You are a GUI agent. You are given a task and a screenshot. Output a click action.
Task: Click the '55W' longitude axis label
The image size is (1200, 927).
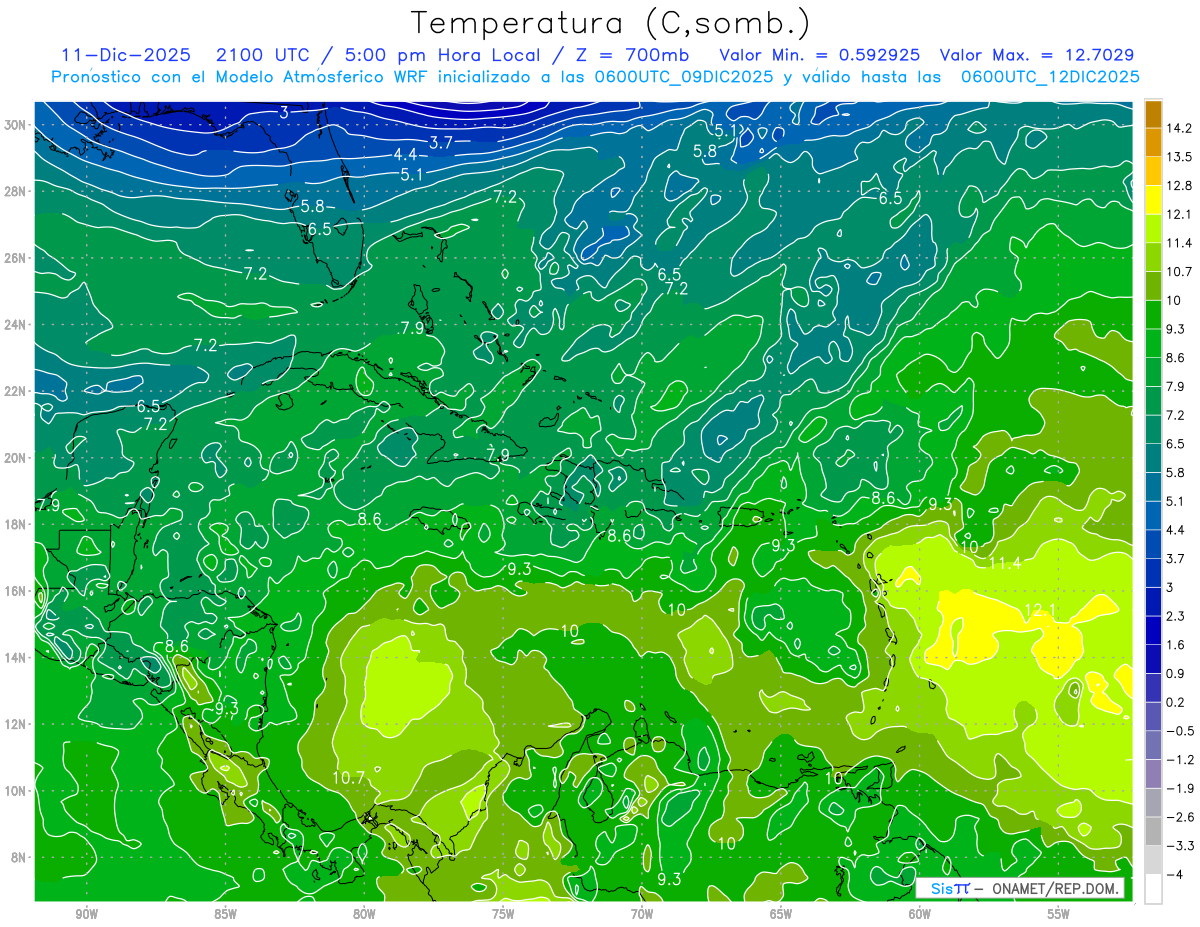coord(1059,914)
